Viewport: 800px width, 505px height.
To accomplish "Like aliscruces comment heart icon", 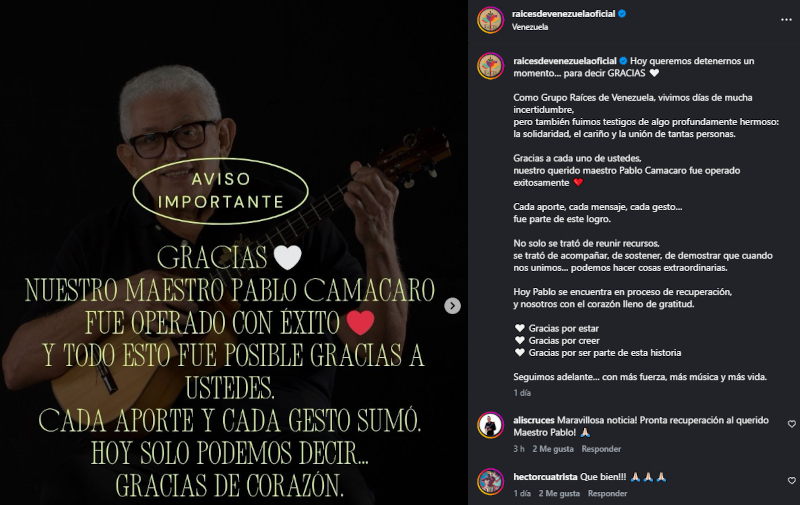I will [791, 424].
